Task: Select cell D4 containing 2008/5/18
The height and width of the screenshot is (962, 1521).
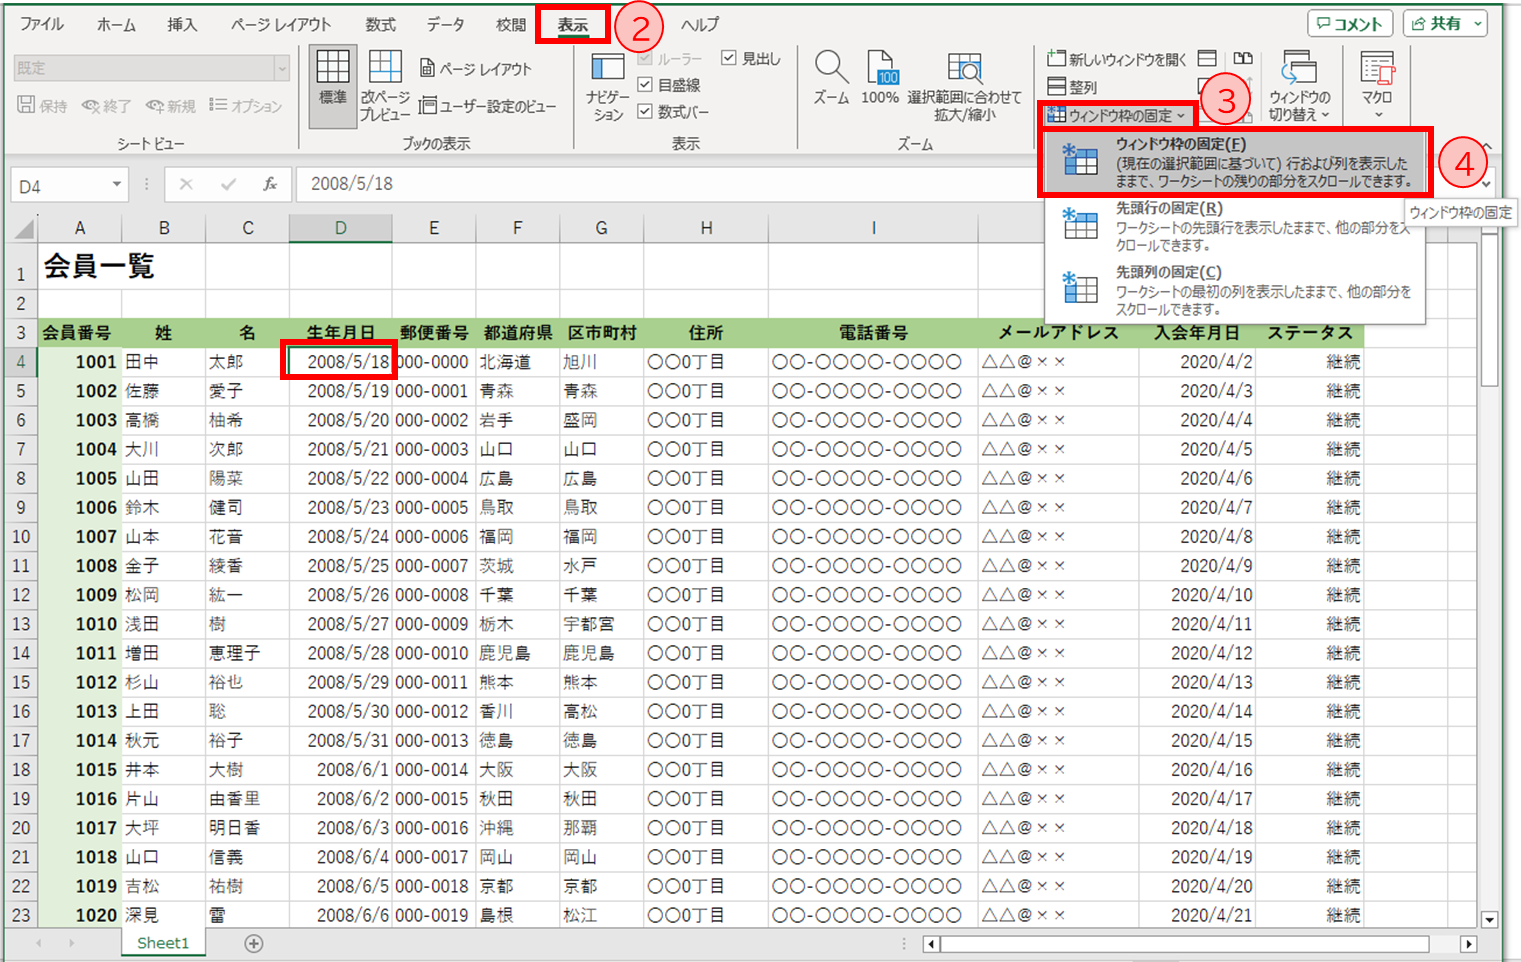Action: click(340, 362)
